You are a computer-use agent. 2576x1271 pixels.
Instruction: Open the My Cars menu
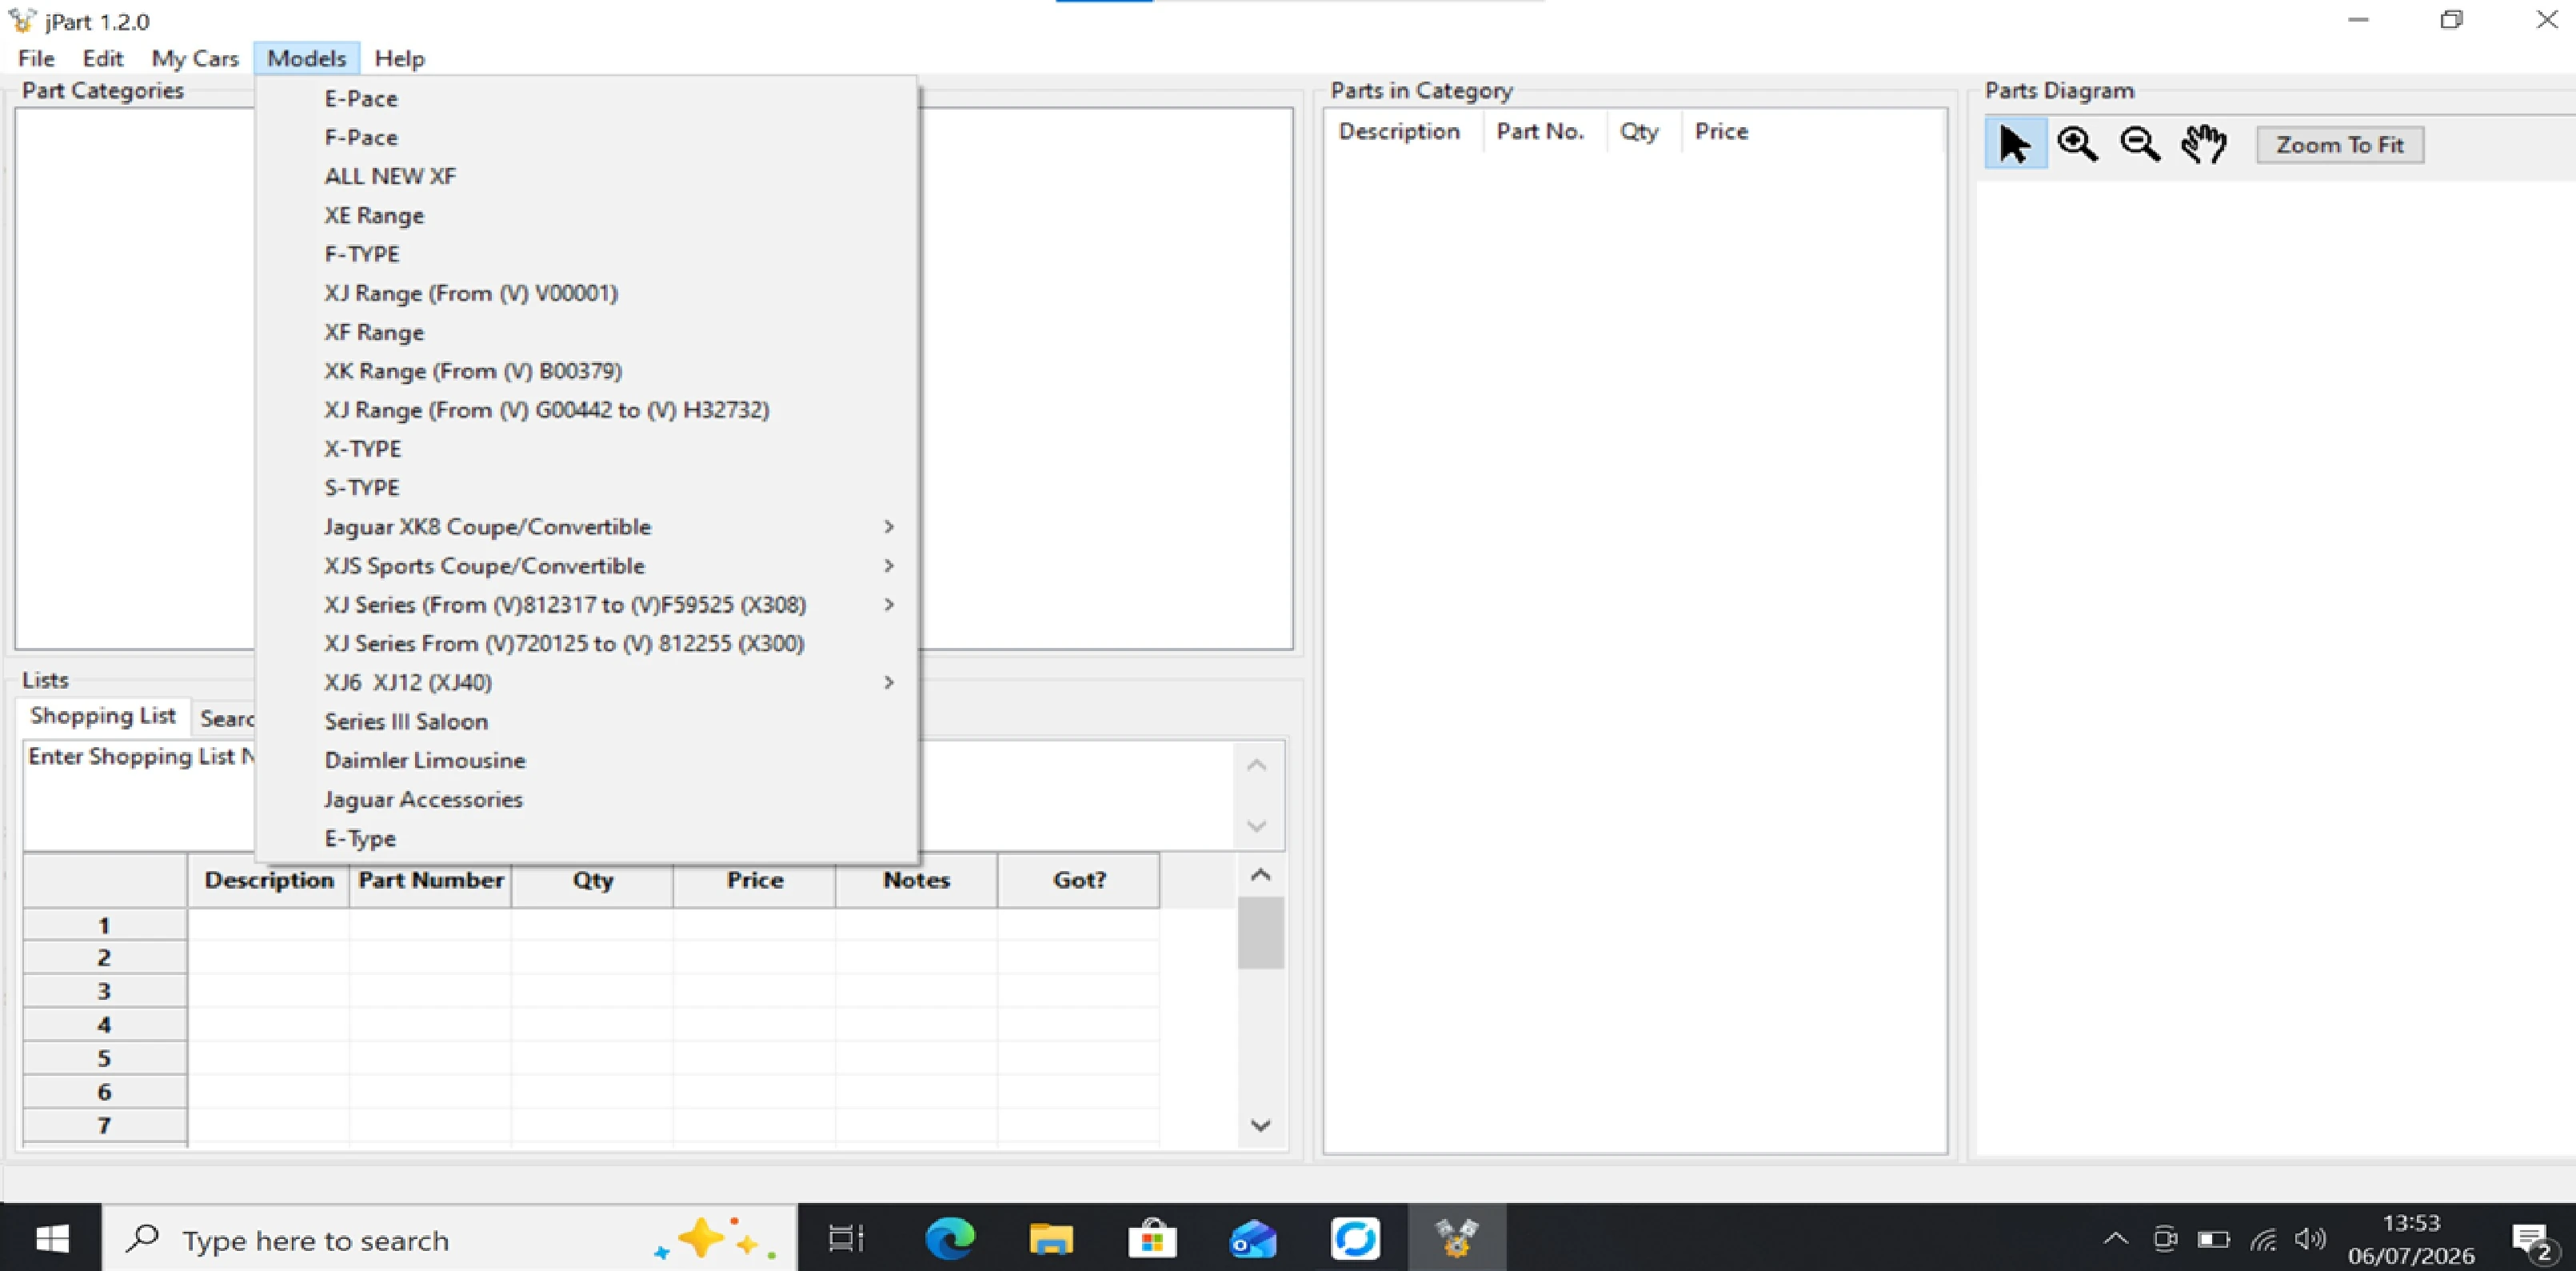(195, 58)
